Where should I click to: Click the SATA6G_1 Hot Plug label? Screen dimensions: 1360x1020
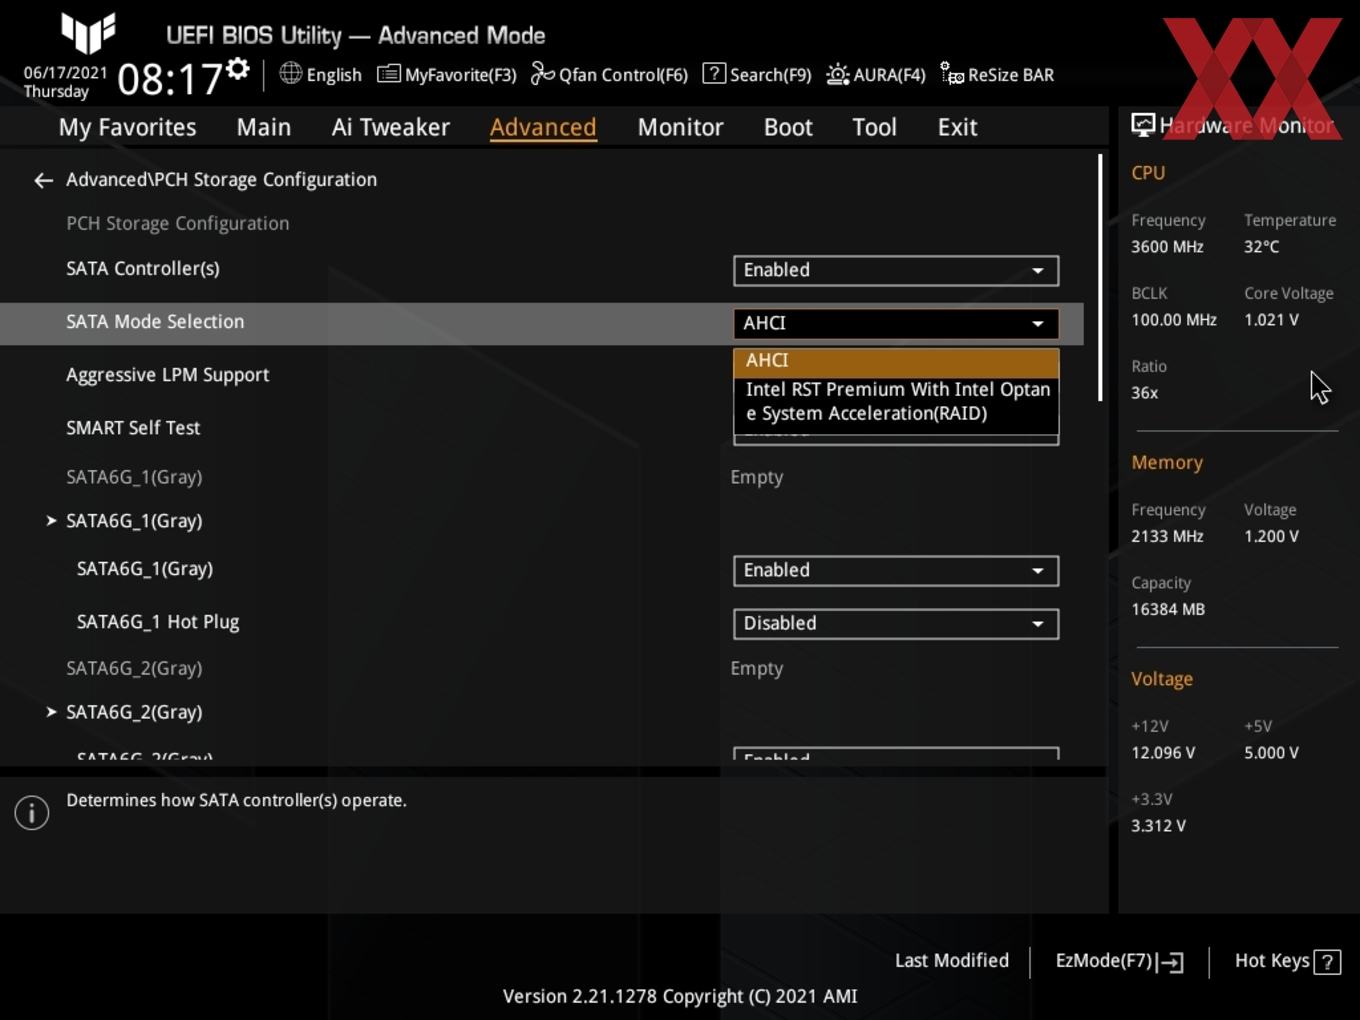coord(158,622)
